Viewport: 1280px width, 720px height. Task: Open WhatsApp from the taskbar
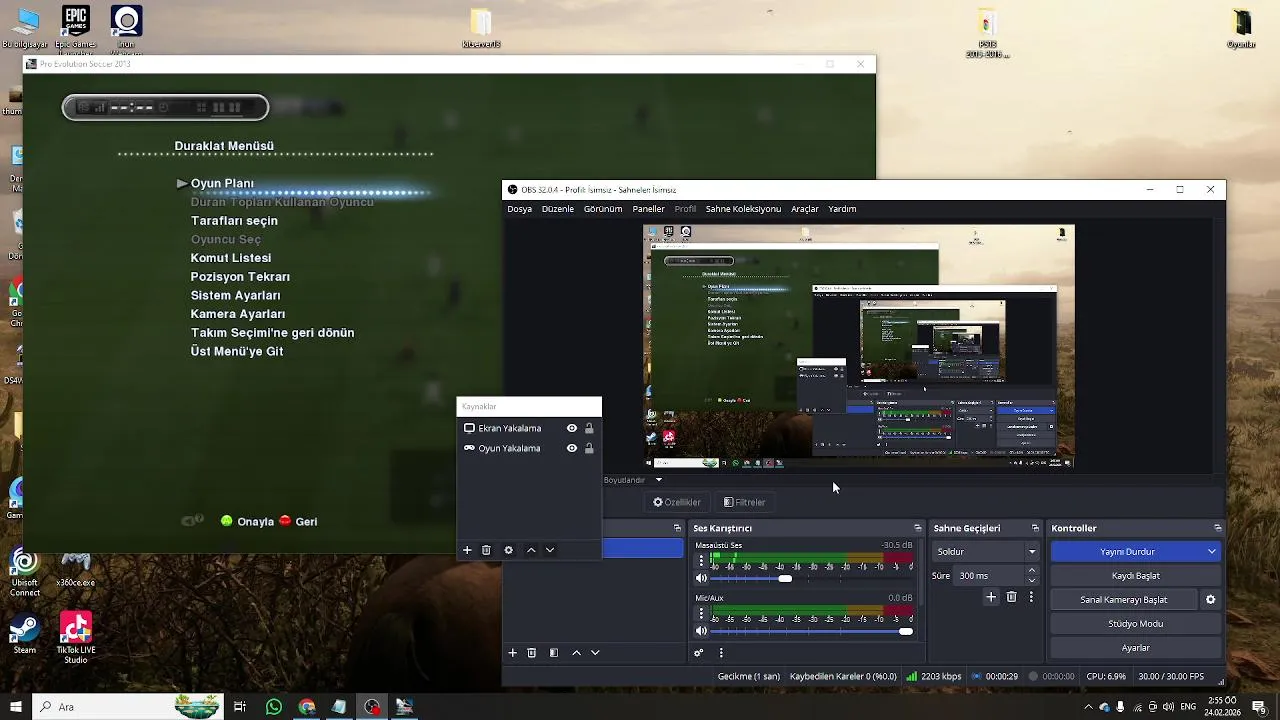[x=274, y=707]
